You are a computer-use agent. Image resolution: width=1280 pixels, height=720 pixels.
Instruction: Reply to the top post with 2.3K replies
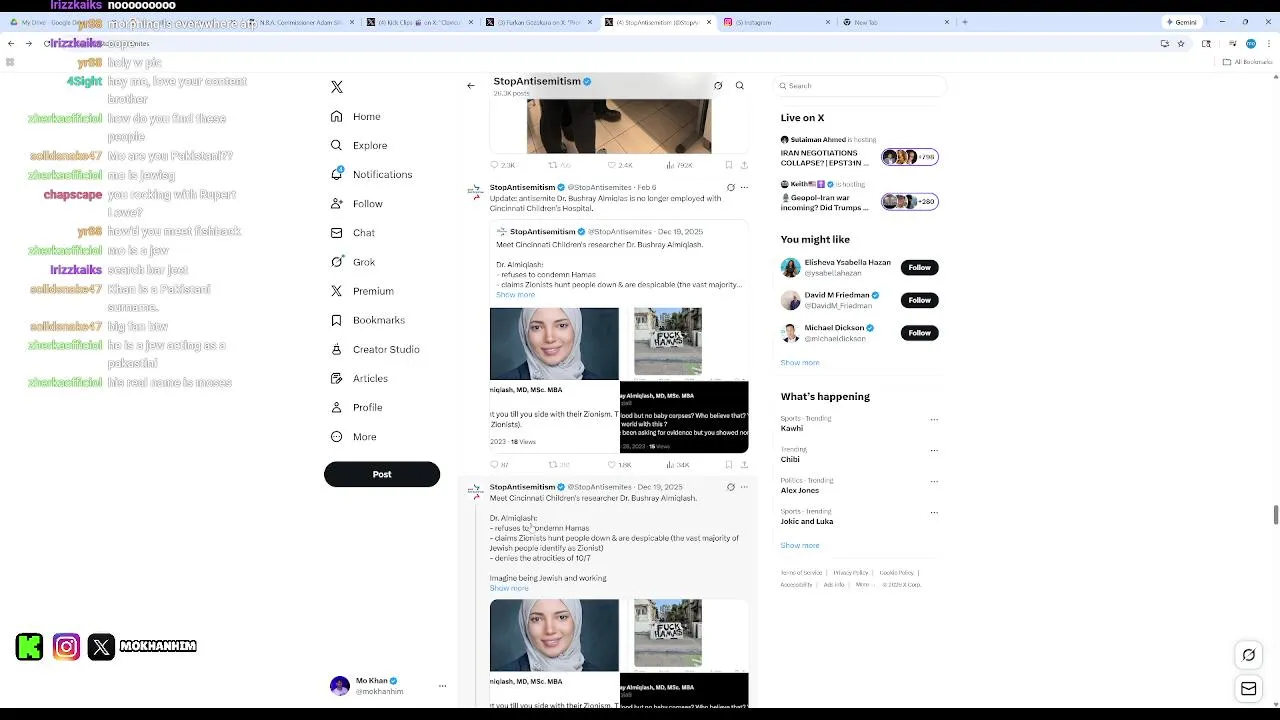[x=502, y=165]
